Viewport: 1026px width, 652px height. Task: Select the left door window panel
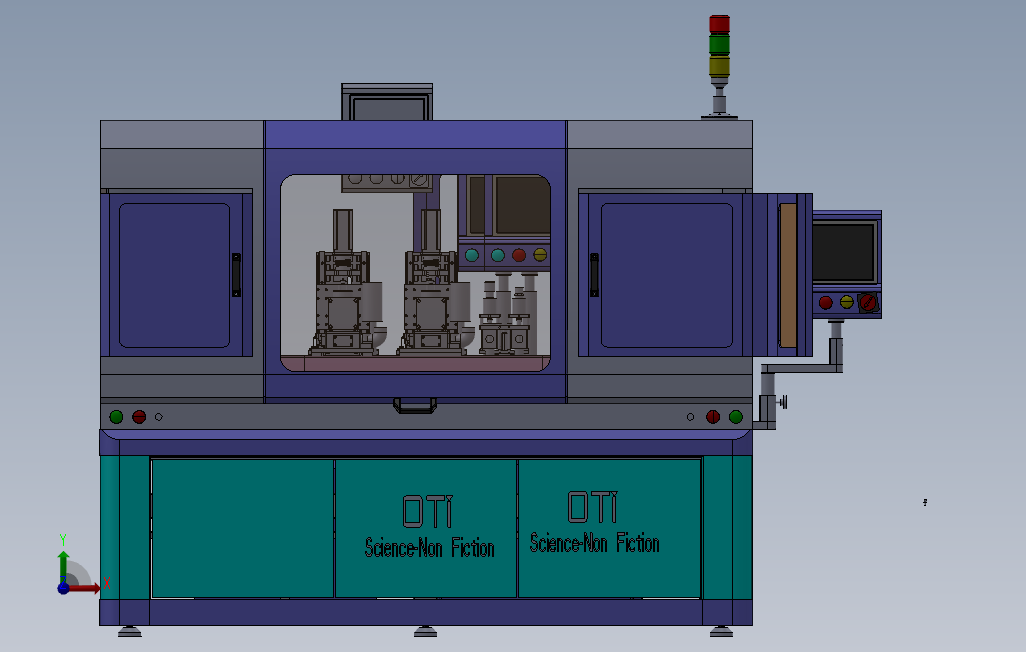pos(174,275)
